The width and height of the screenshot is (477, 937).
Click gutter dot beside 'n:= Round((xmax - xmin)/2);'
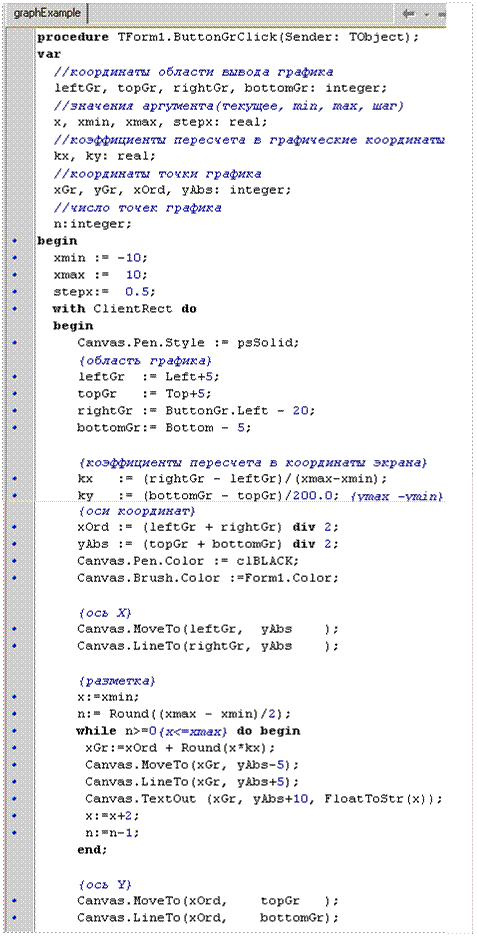(x=14, y=714)
